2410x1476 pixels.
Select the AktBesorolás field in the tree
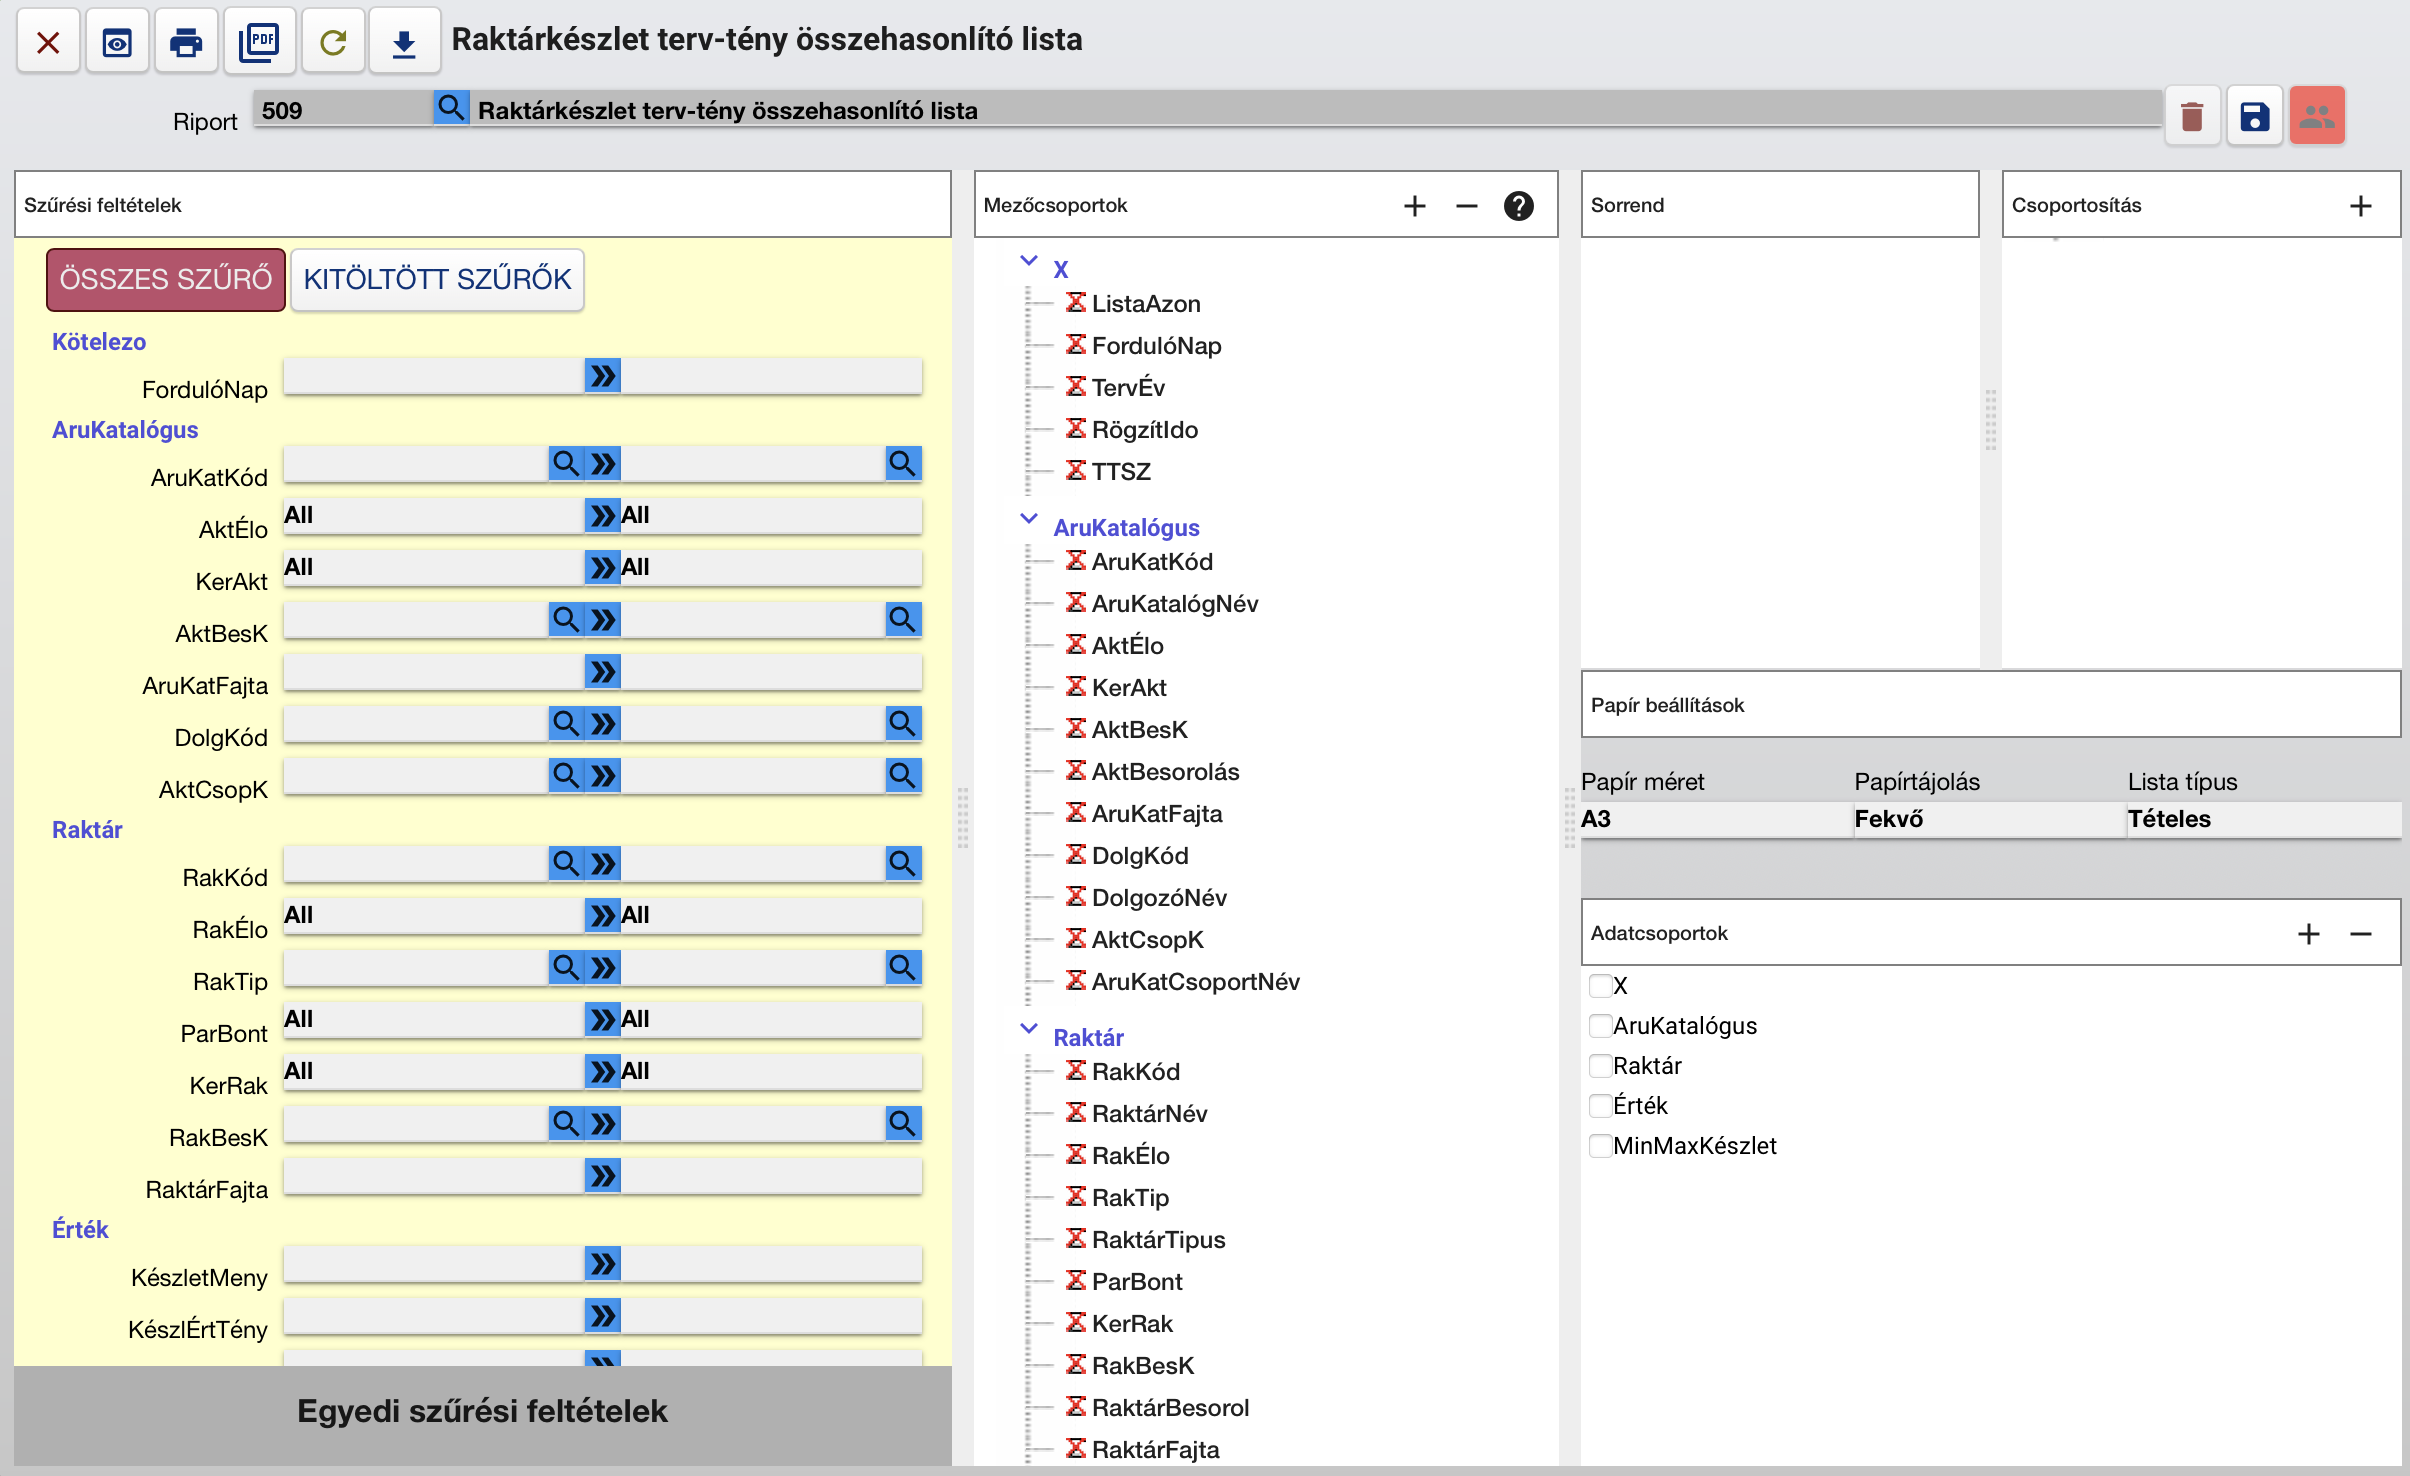(1165, 772)
